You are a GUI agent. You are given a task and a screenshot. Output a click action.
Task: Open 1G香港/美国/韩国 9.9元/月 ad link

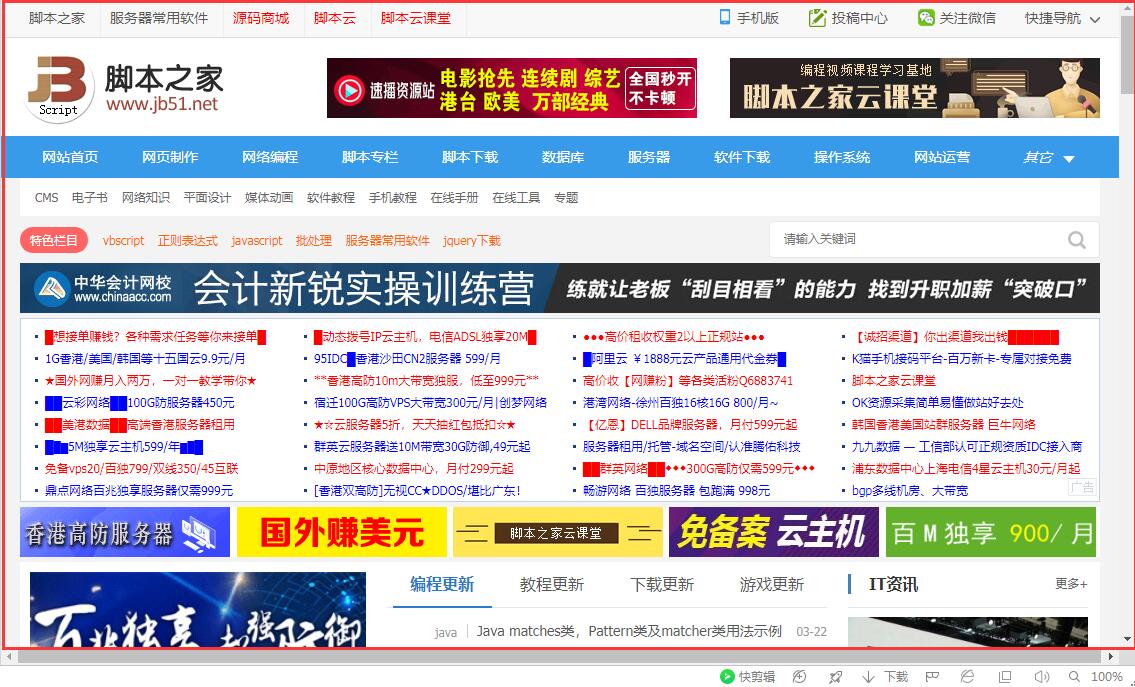point(145,358)
